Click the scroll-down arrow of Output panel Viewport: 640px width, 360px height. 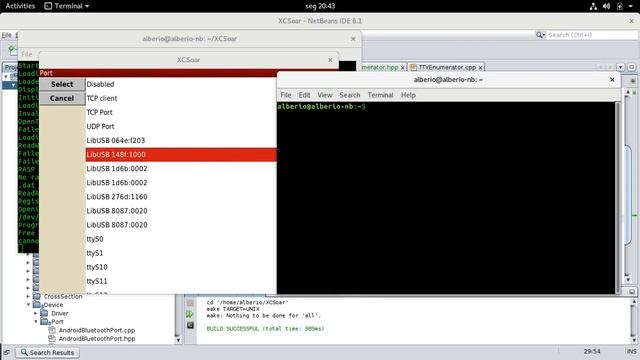pos(633,340)
